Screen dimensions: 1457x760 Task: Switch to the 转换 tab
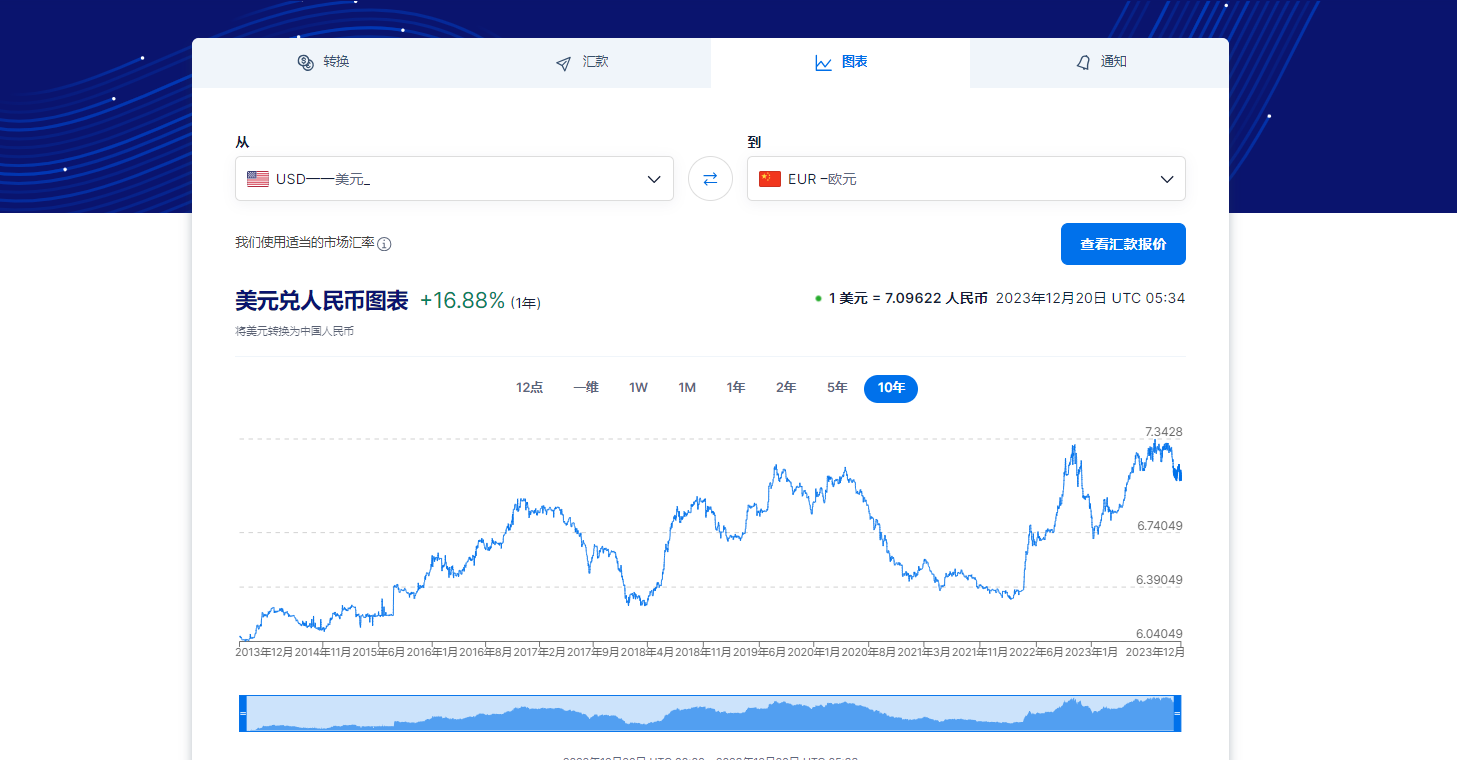pos(323,62)
